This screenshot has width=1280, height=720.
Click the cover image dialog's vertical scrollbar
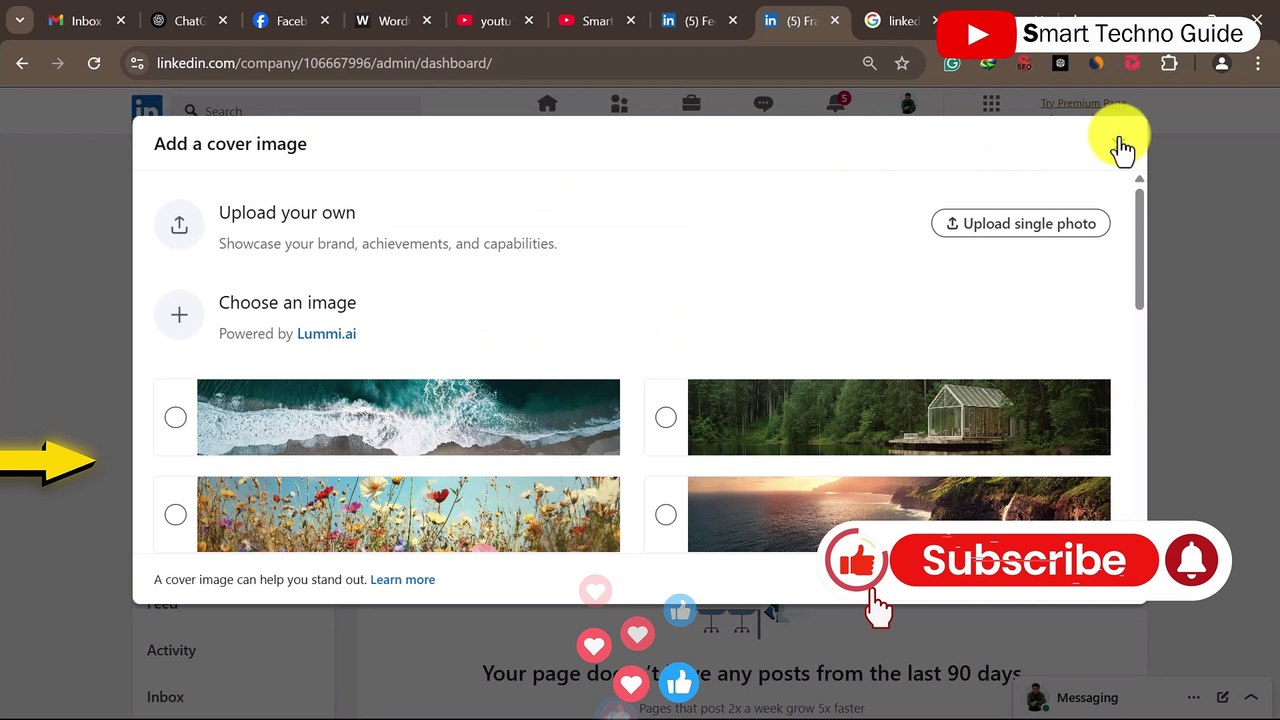(x=1139, y=248)
